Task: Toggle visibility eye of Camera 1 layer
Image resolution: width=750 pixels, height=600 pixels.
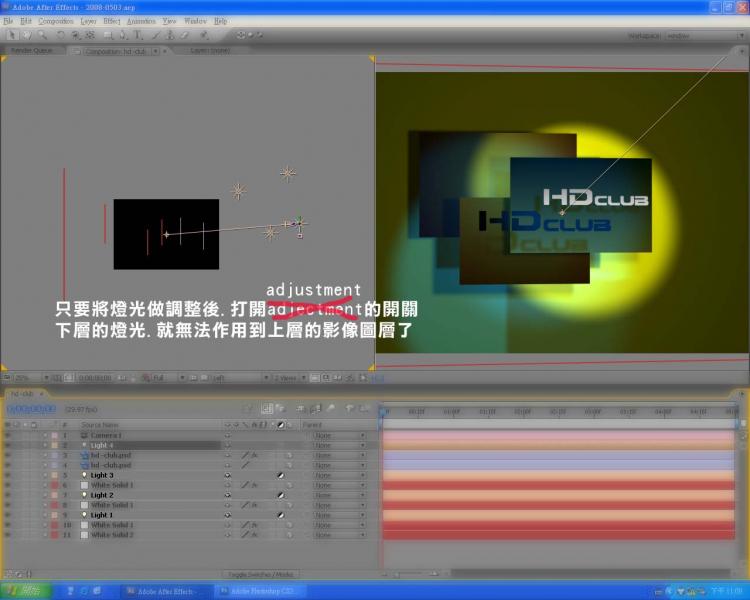Action: (x=8, y=436)
